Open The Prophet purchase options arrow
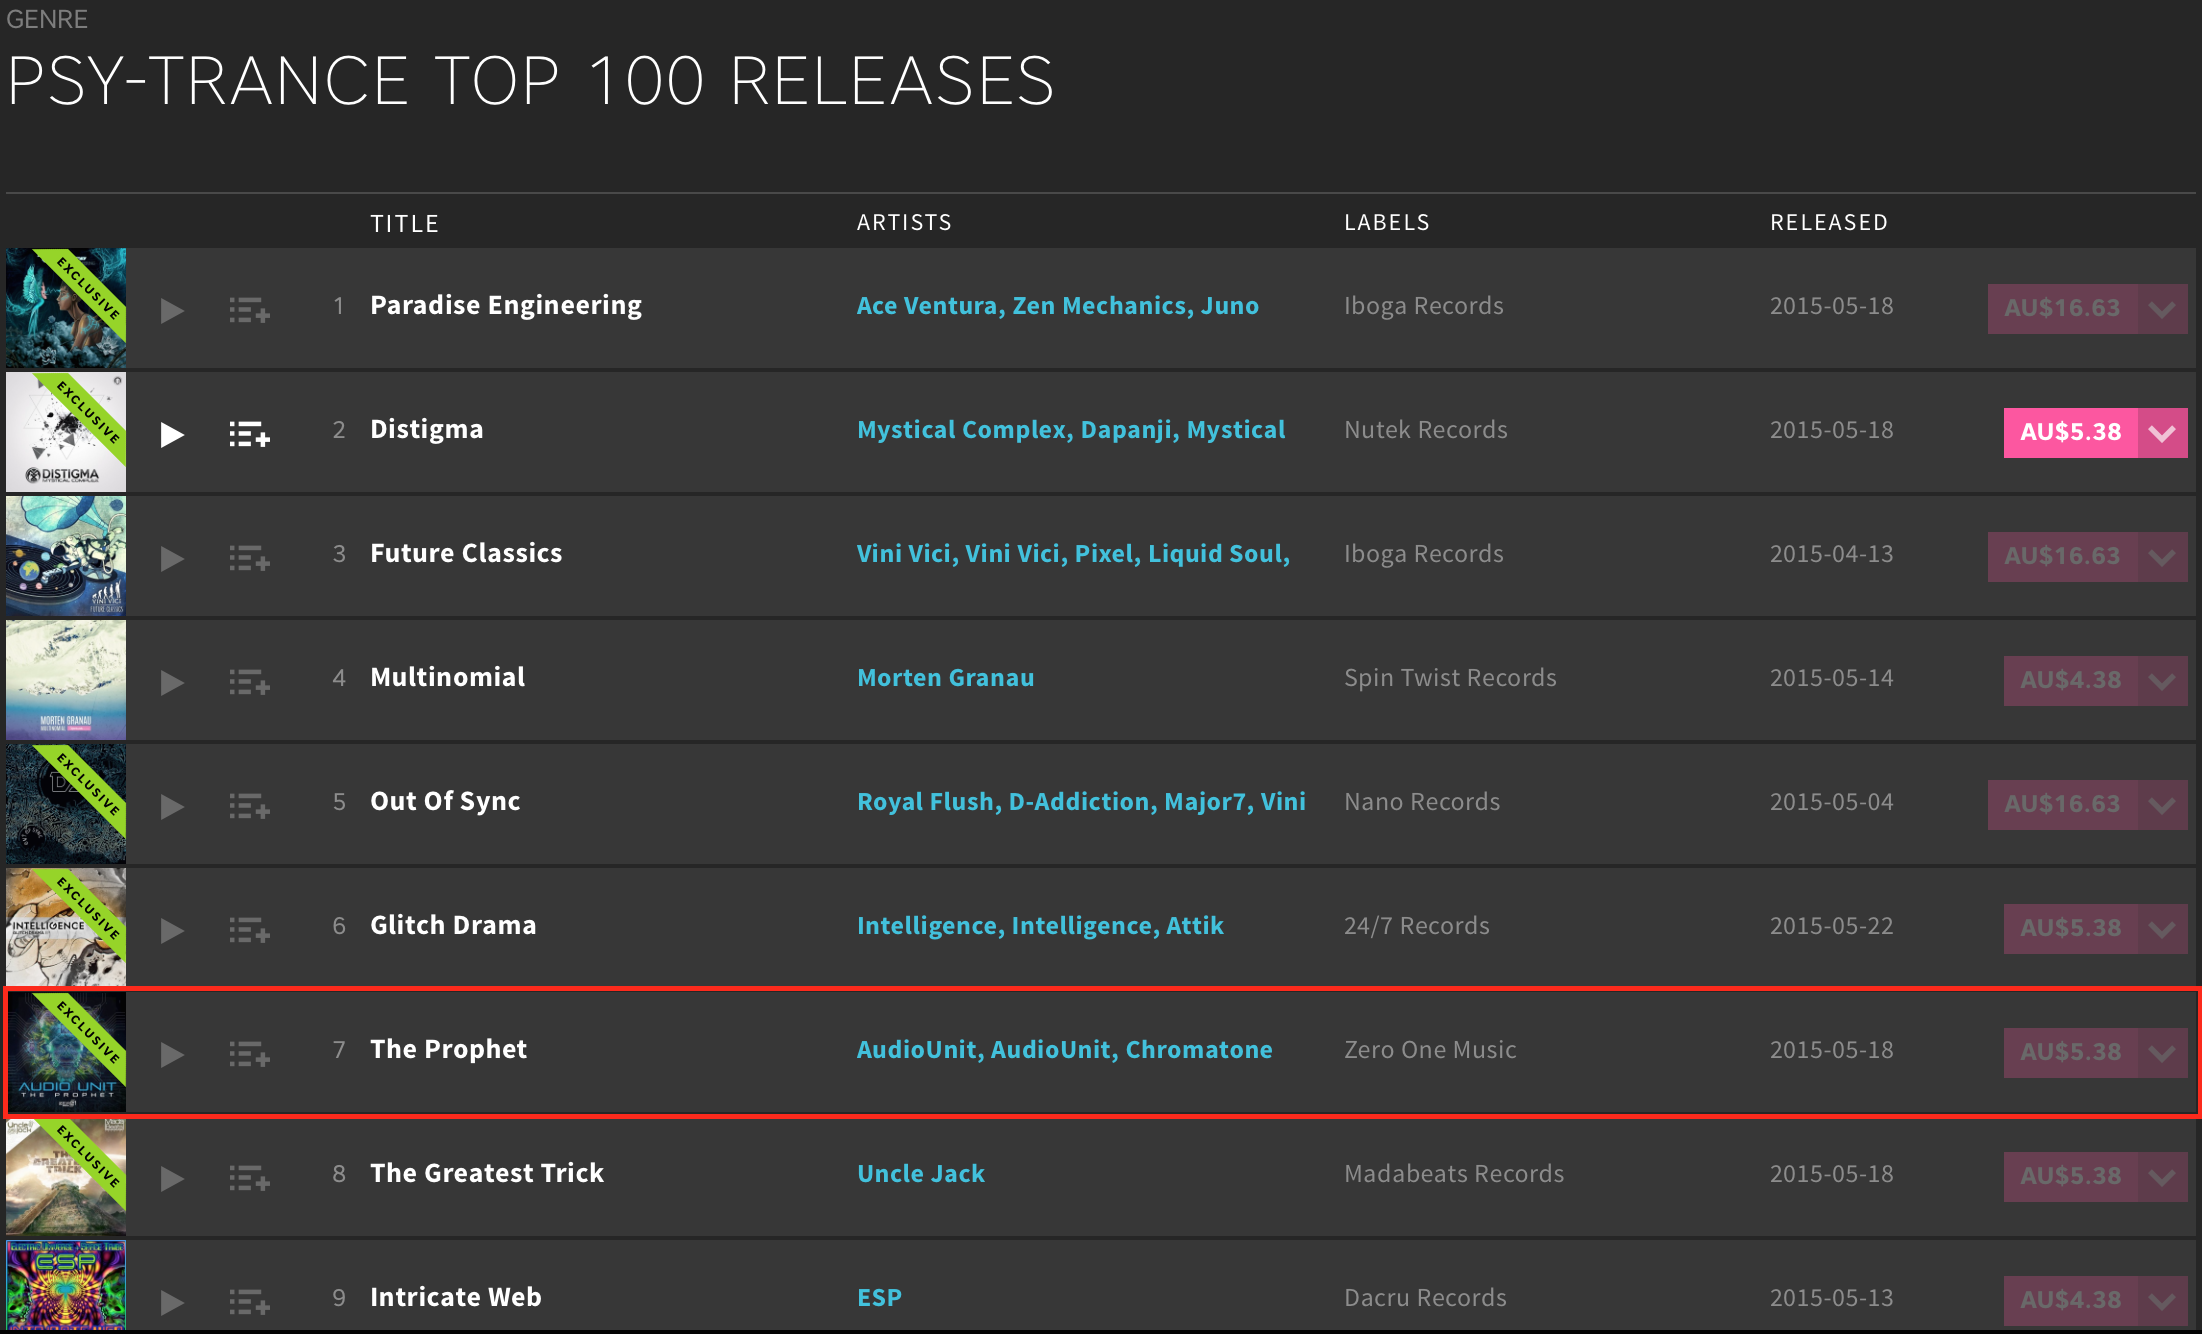The image size is (2202, 1334). pos(2162,1053)
